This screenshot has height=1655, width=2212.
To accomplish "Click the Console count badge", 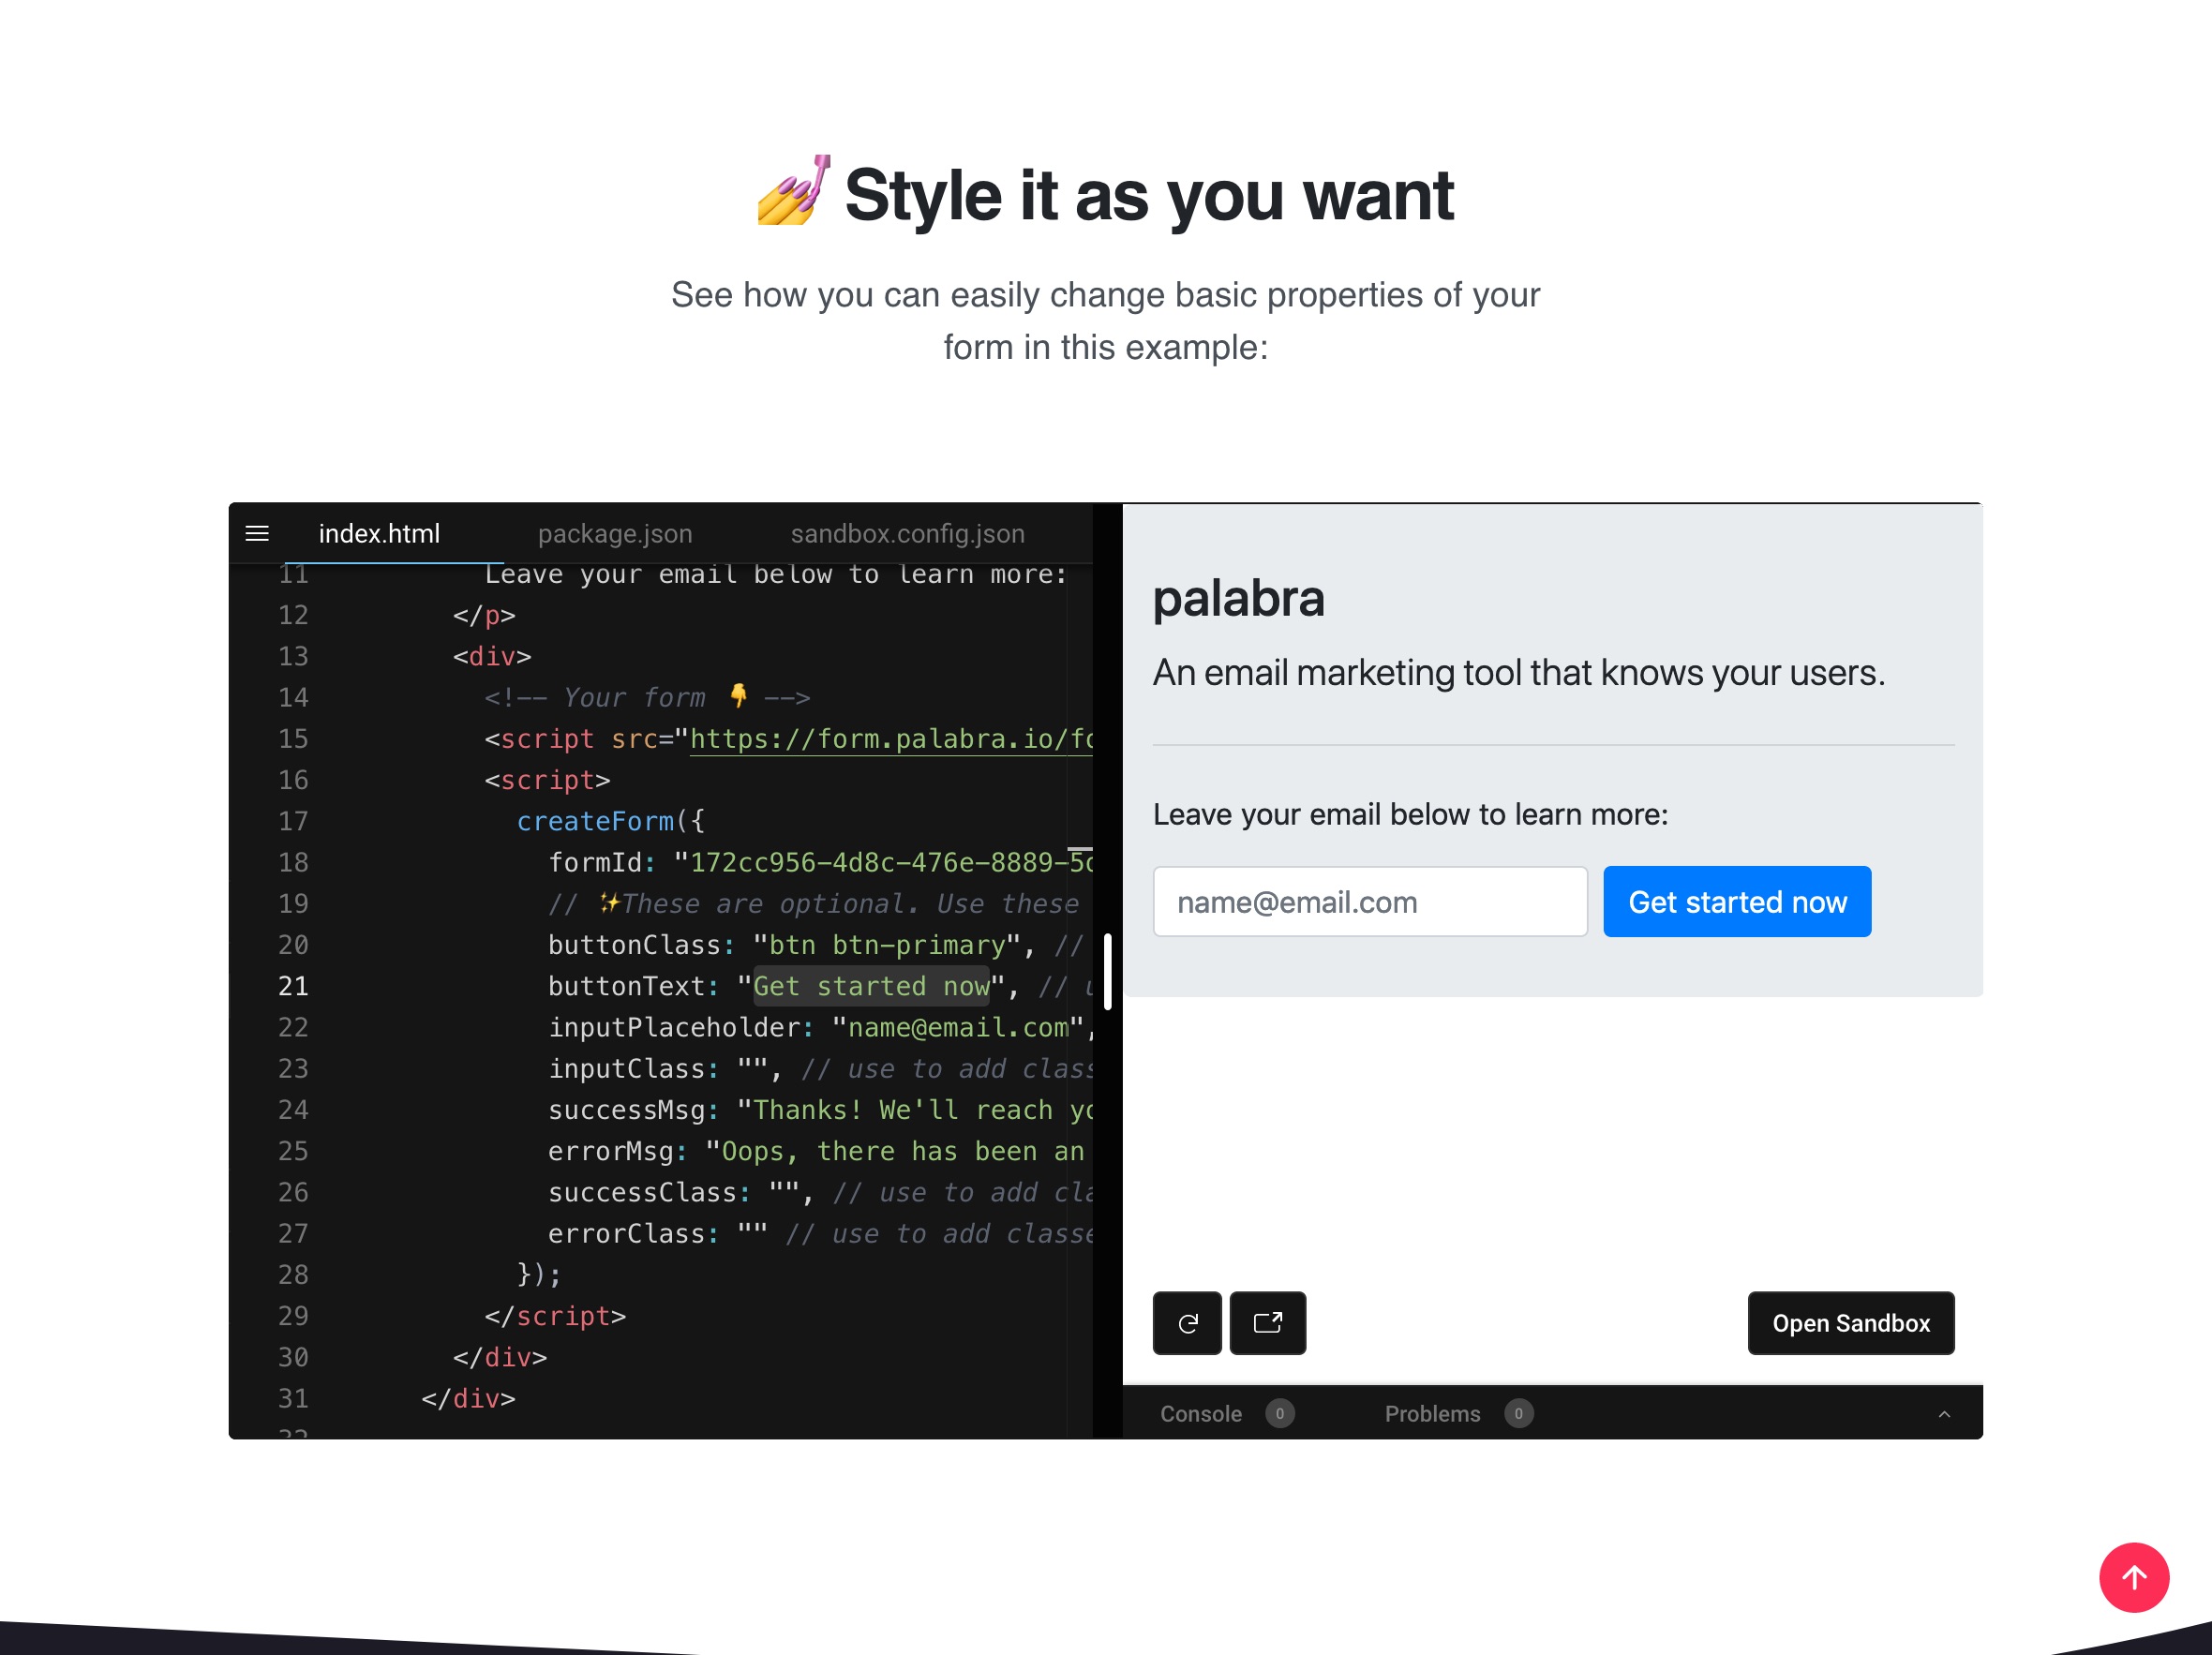I will (1279, 1414).
